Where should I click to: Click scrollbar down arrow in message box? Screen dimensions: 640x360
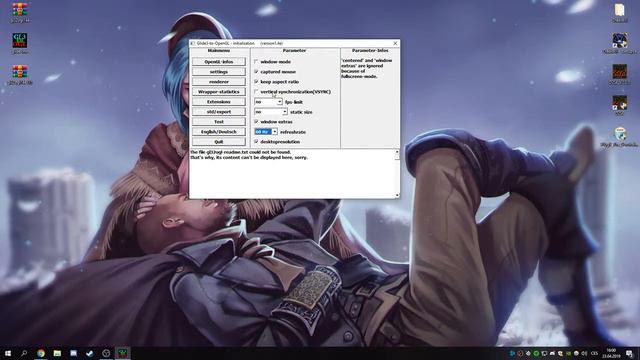397,196
